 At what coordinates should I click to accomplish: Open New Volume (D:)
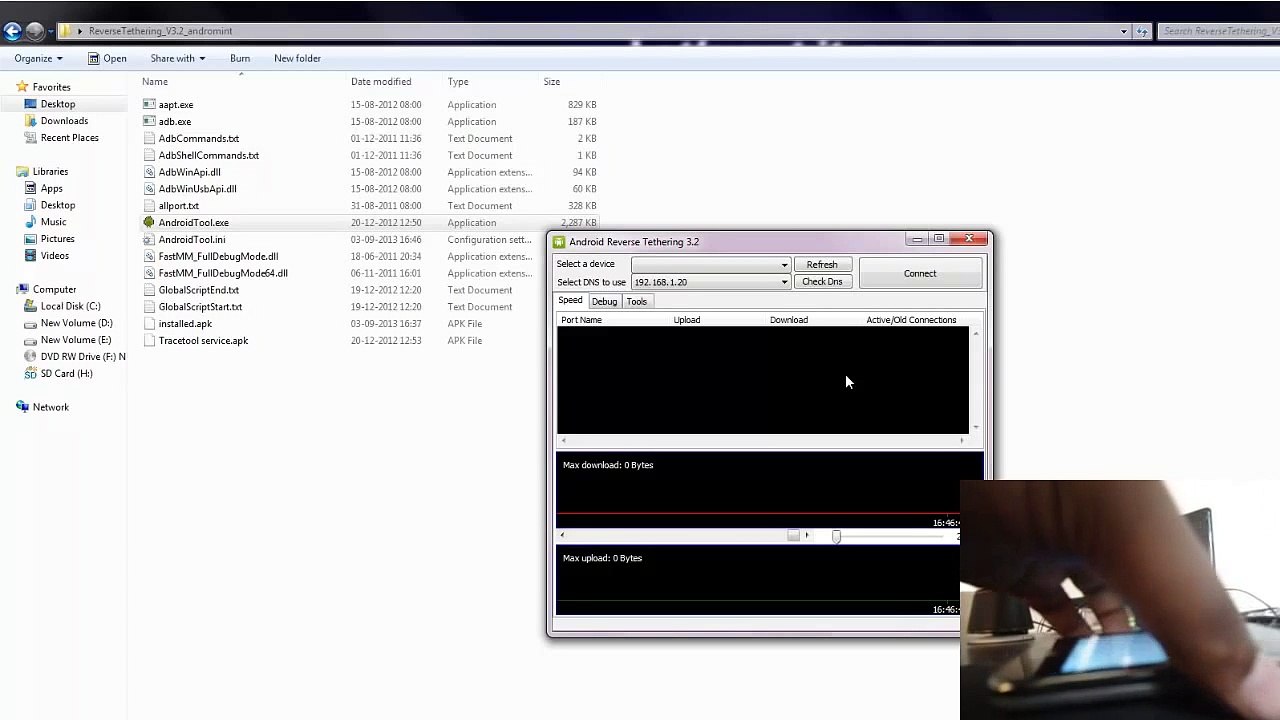pyautogui.click(x=76, y=323)
